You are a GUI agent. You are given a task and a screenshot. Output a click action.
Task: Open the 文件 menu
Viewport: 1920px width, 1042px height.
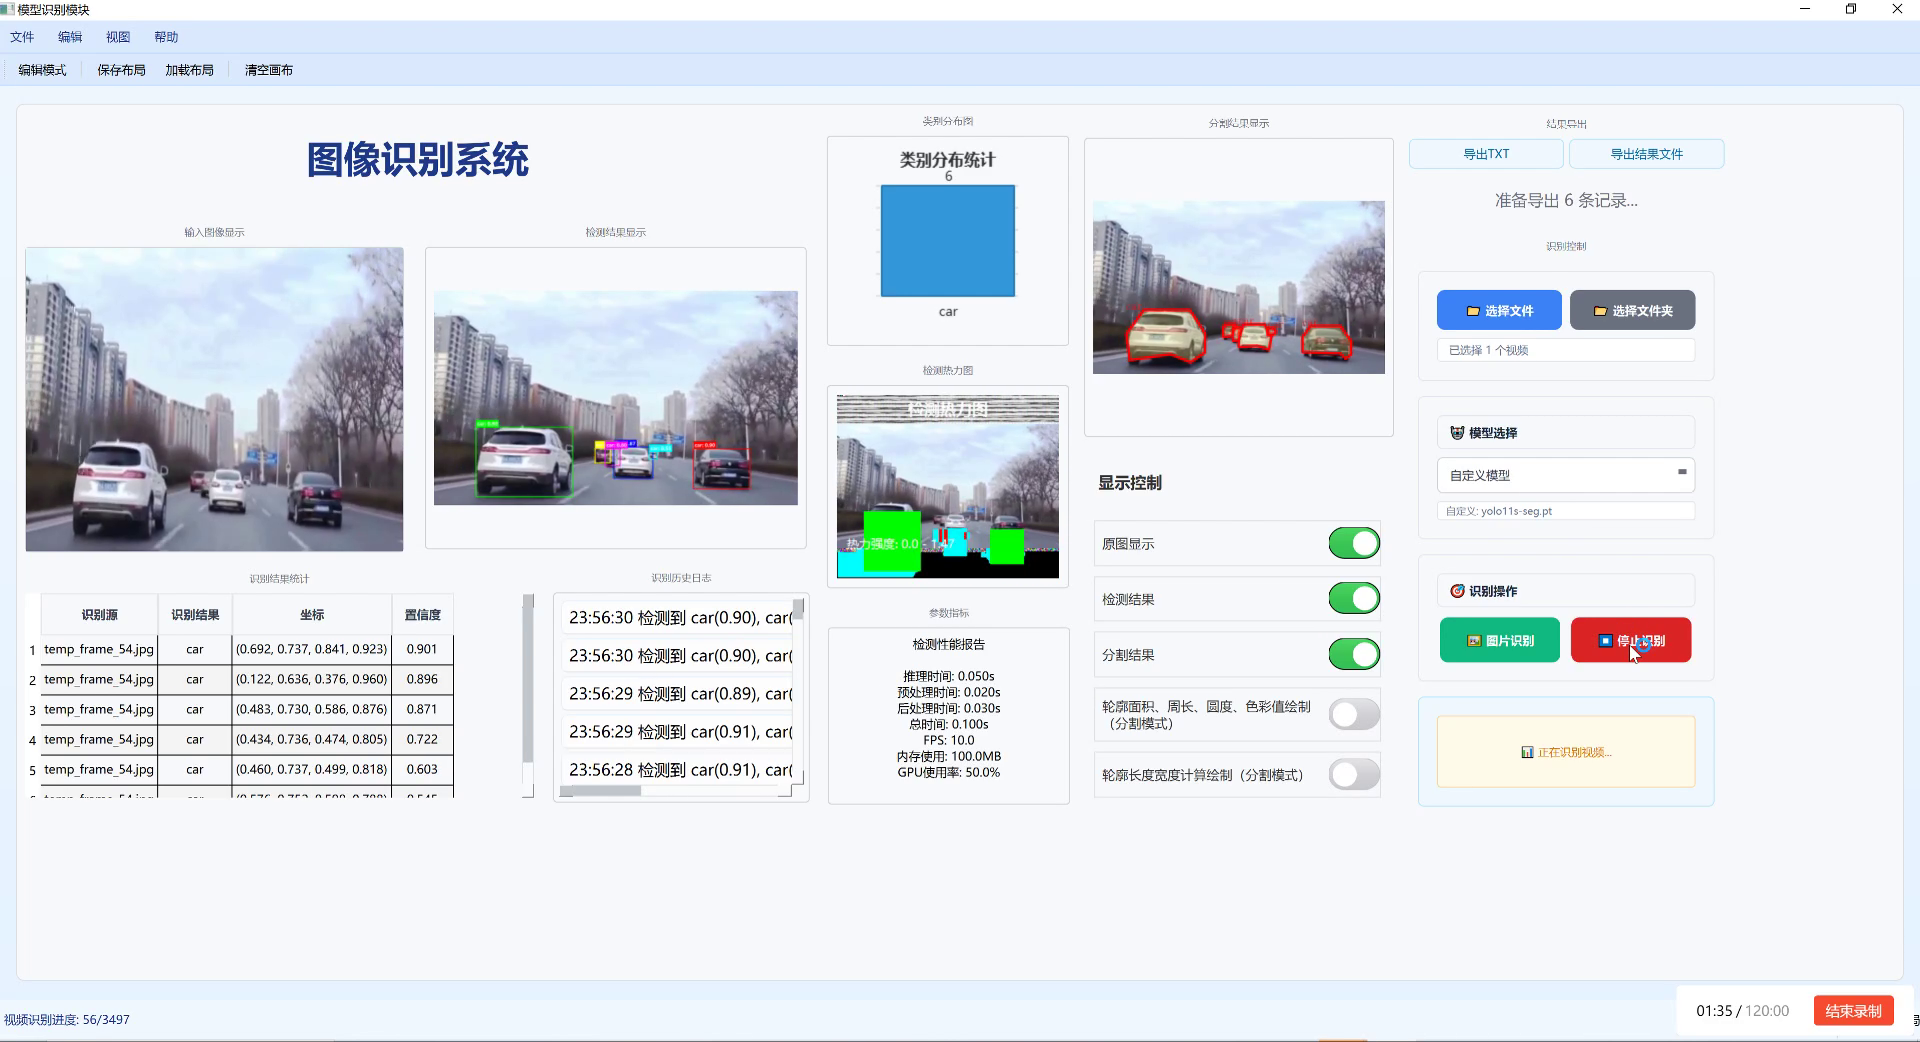(22, 36)
